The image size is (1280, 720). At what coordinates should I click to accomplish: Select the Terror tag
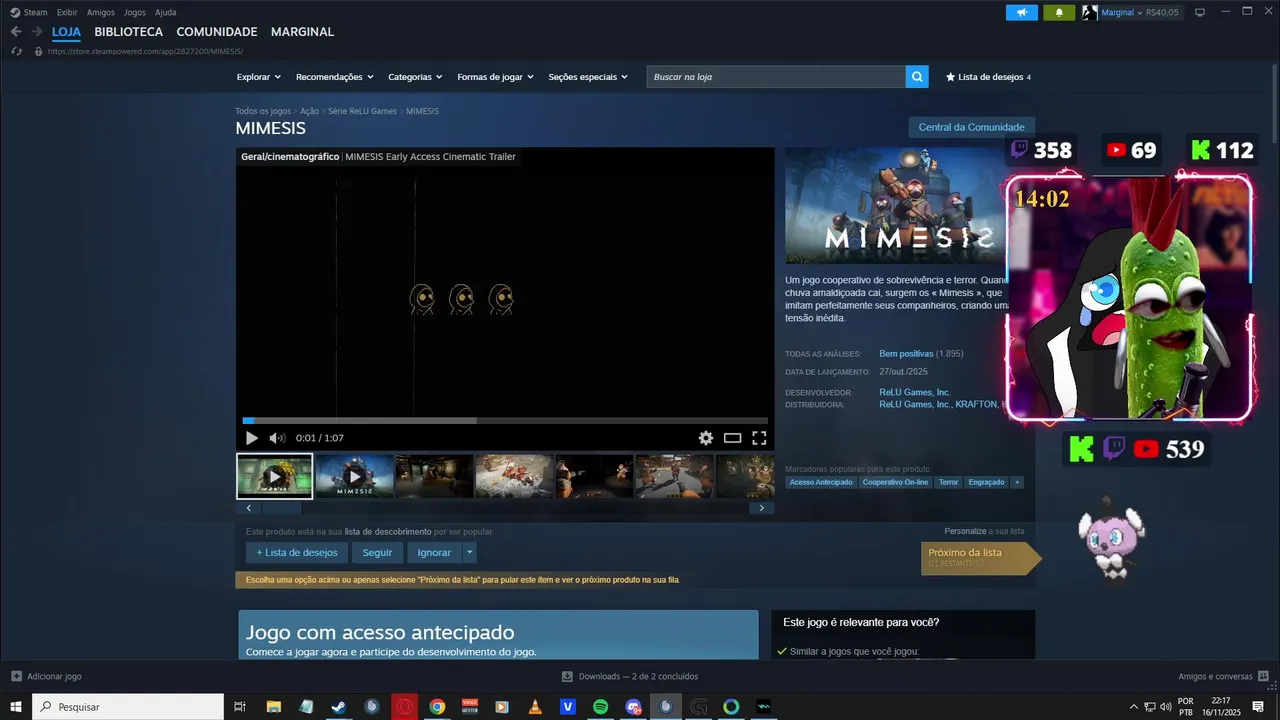click(x=948, y=482)
